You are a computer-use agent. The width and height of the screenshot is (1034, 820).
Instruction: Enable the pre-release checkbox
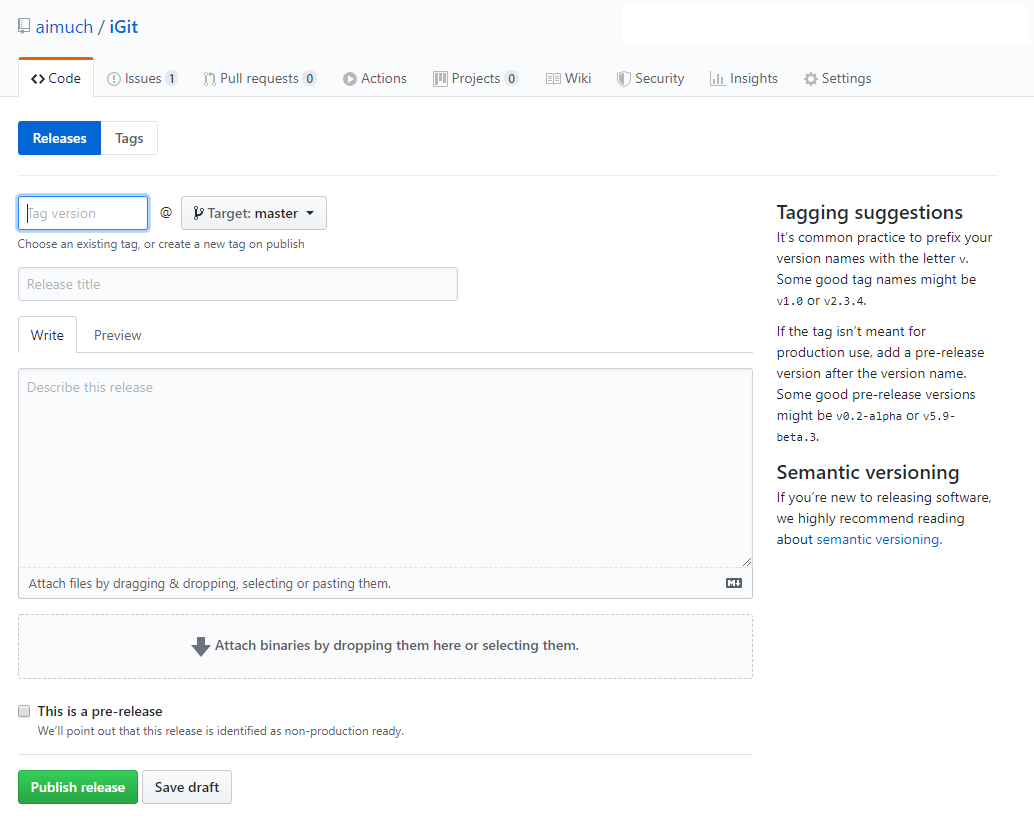[x=24, y=711]
